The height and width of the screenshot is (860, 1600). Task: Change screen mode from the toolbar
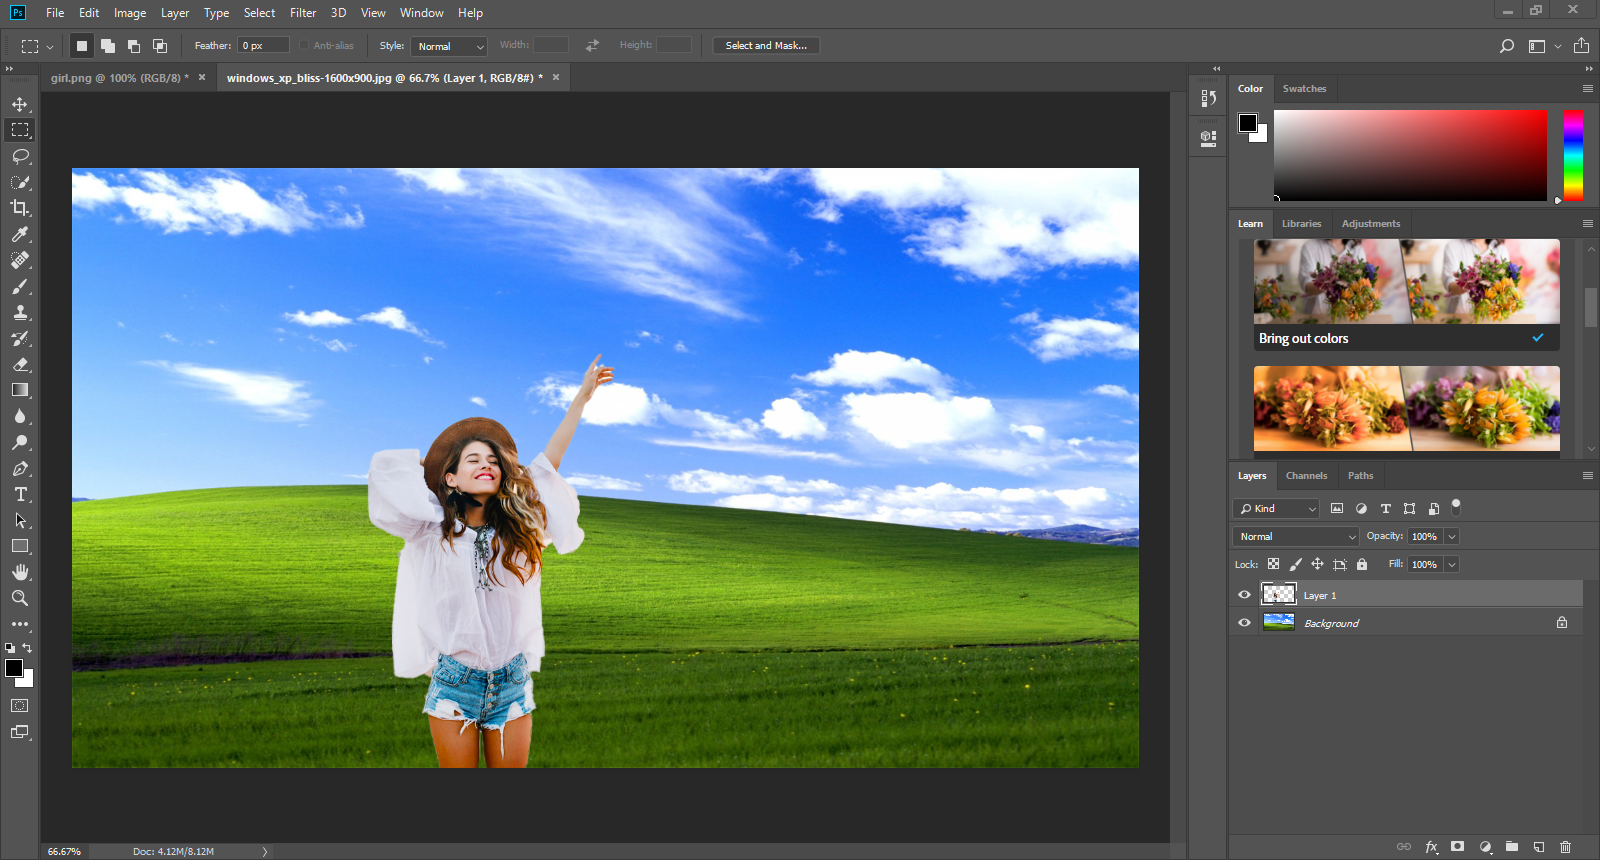point(20,732)
